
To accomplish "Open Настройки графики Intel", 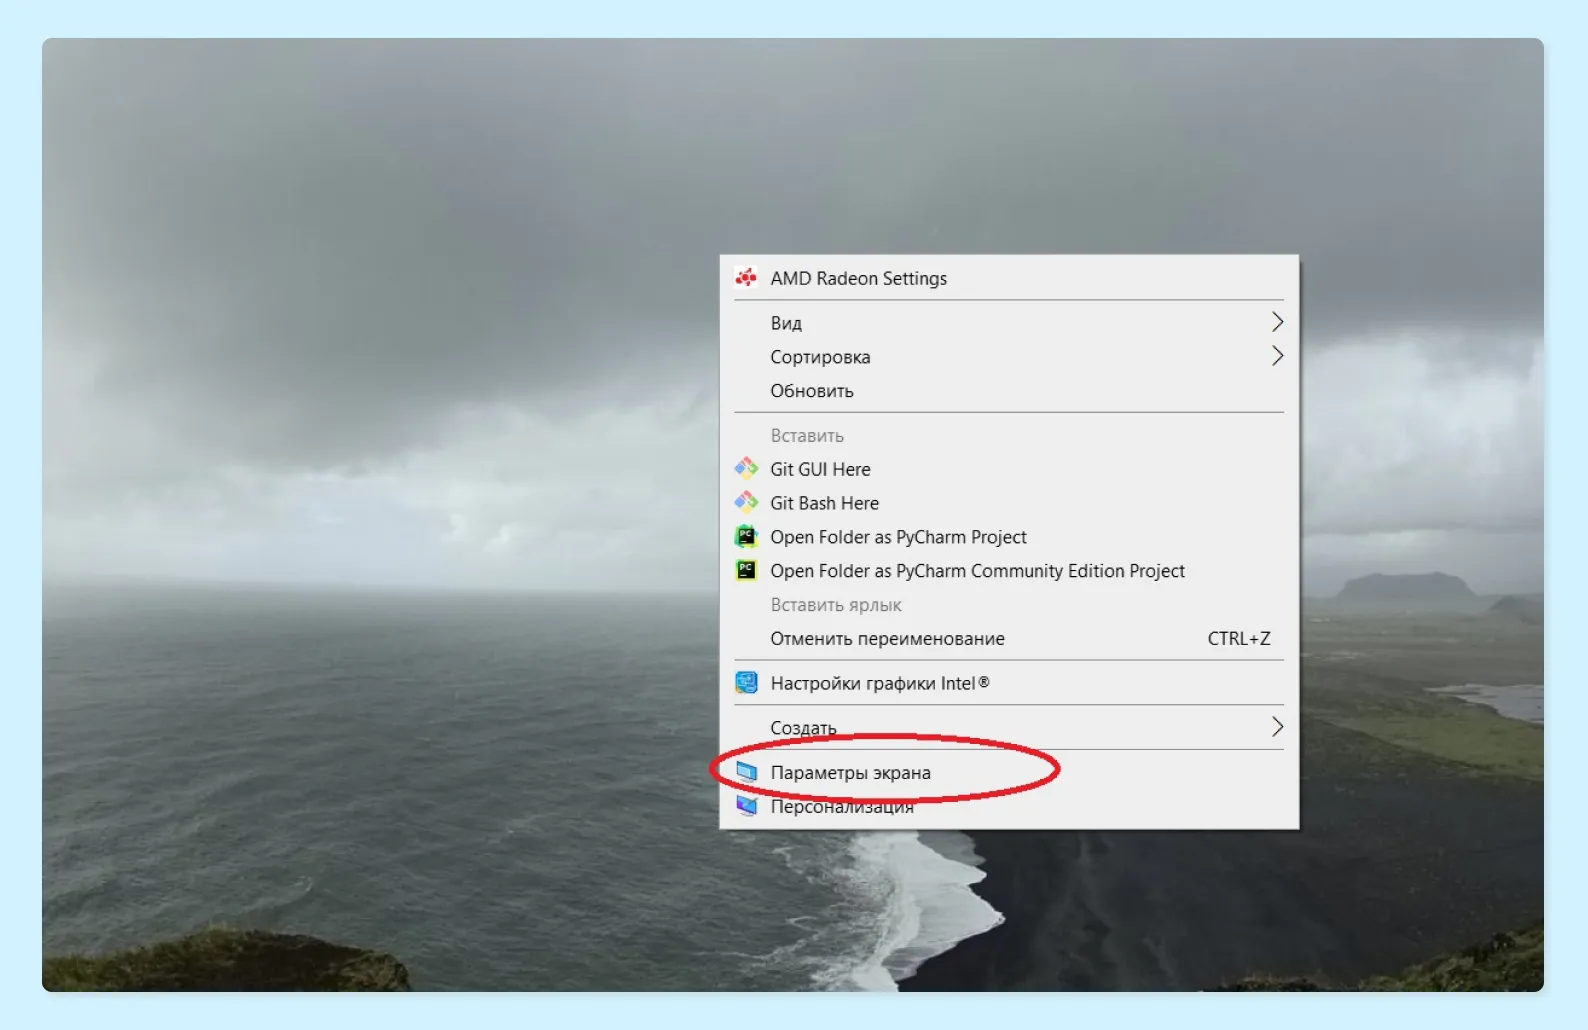I will [1009, 683].
